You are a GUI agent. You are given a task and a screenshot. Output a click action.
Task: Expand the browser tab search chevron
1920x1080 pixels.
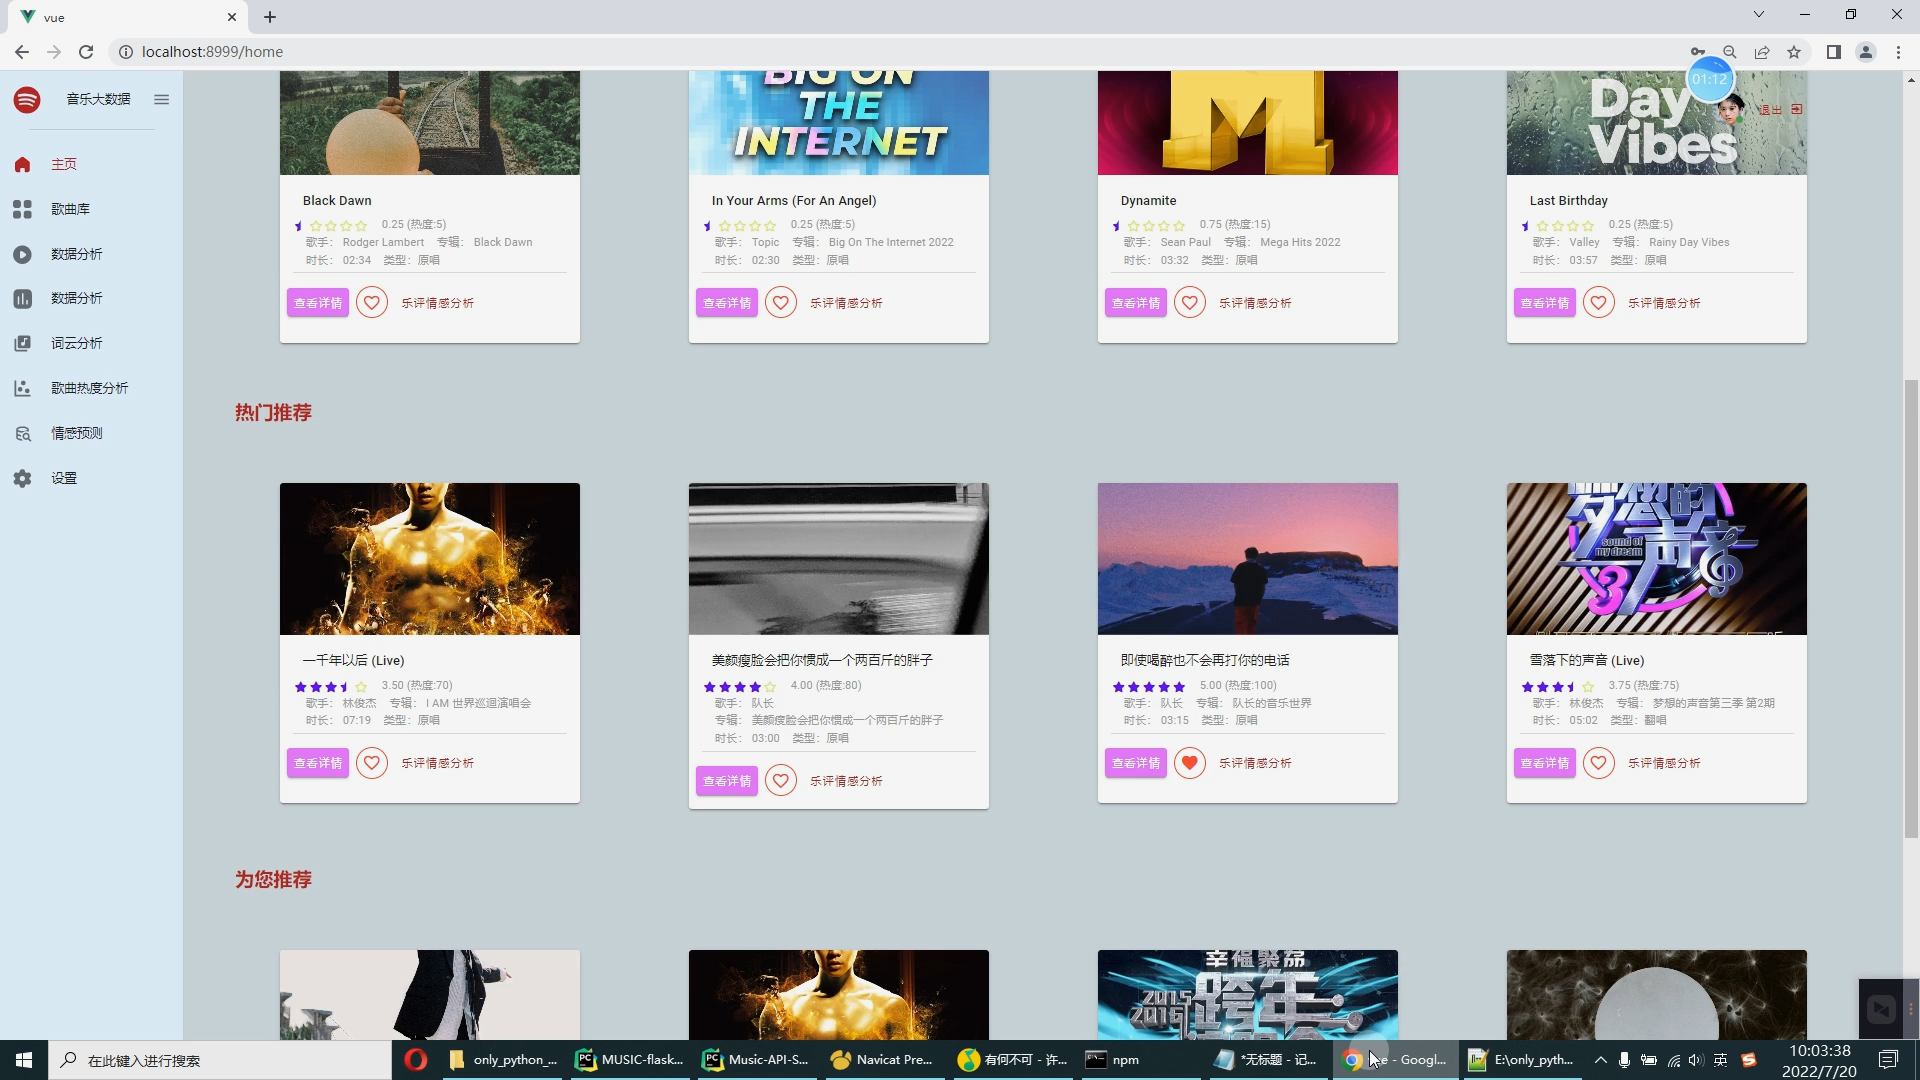tap(1758, 15)
